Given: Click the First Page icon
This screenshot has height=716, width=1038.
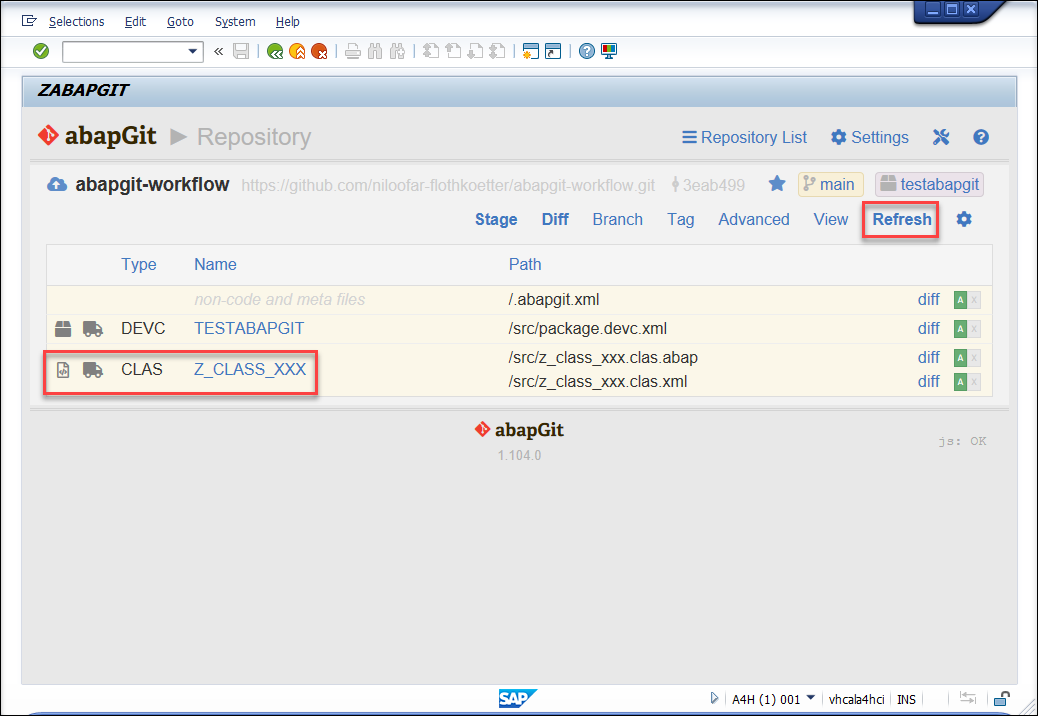Looking at the screenshot, I should click(x=431, y=51).
